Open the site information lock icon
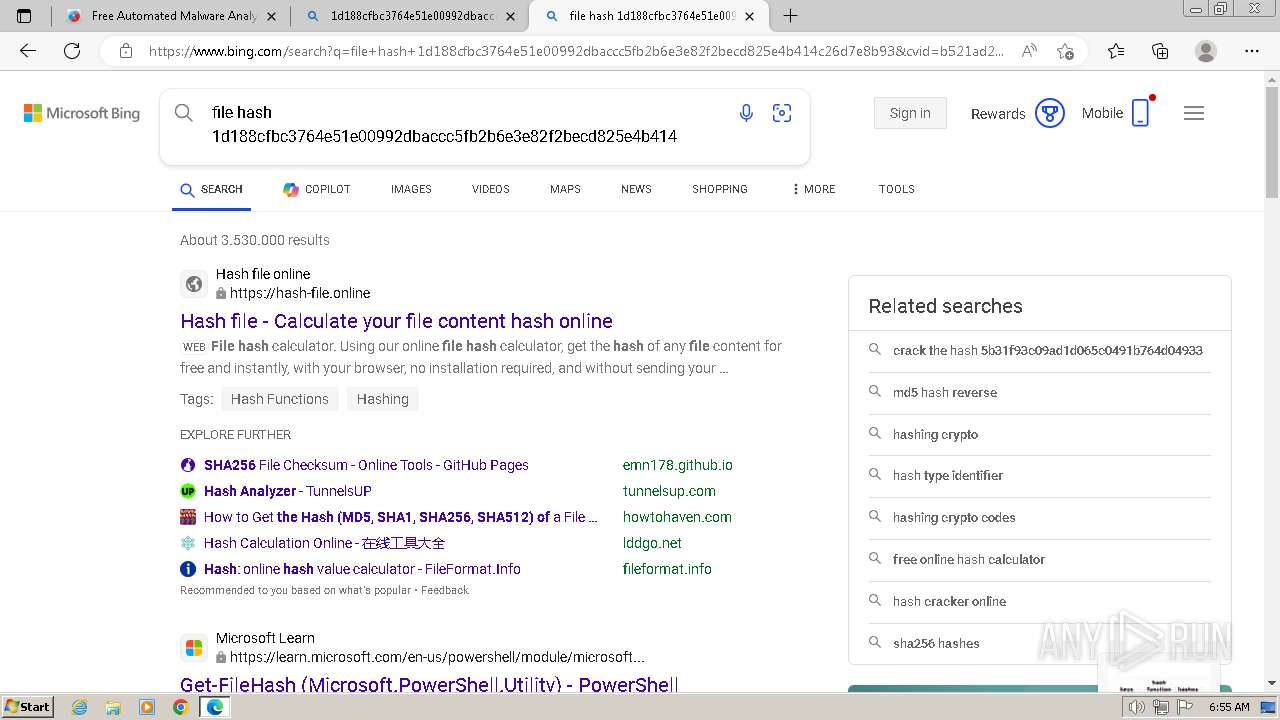Screen dimensions: 1280x720 (x=126, y=51)
